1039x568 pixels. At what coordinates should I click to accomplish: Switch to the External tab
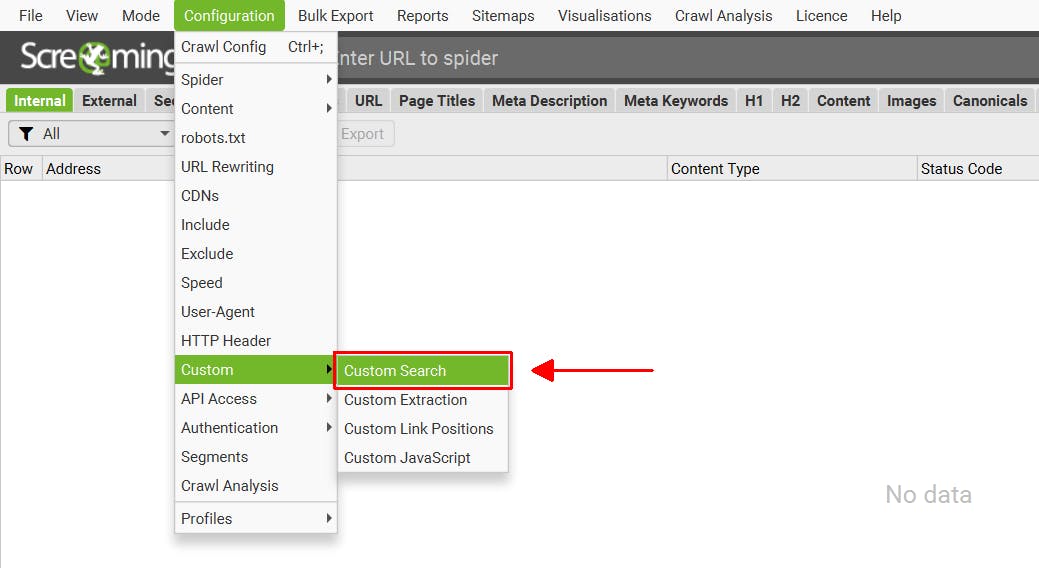click(109, 101)
